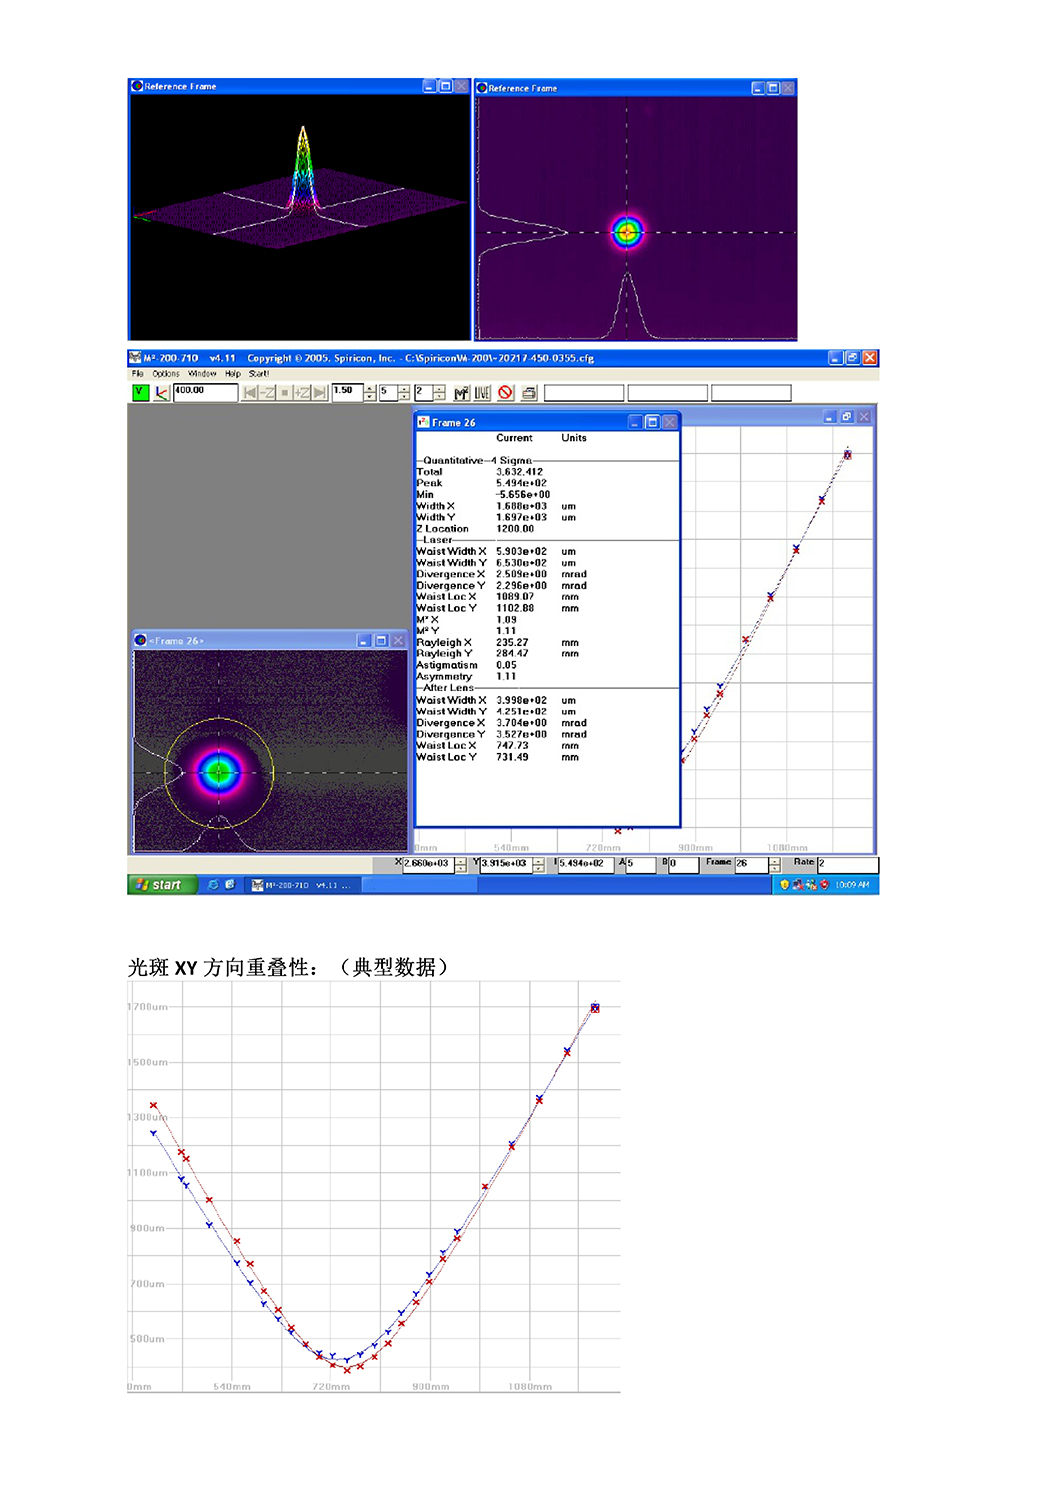This screenshot has height=1485, width=1050.
Task: Open the Window menu
Action: pyautogui.click(x=202, y=374)
